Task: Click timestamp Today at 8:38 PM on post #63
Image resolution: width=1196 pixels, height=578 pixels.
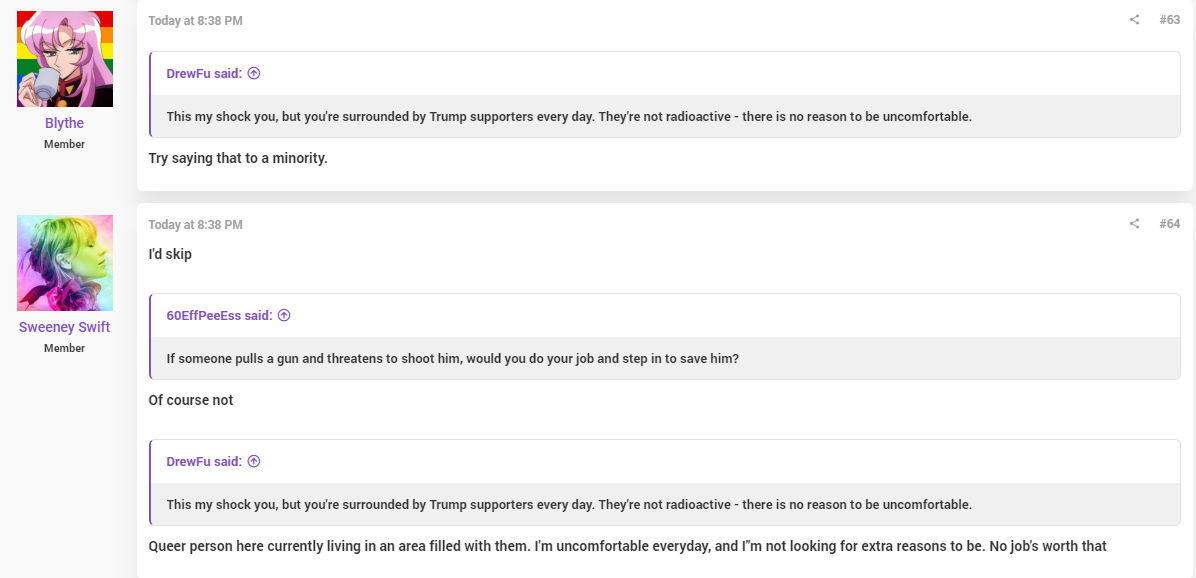Action: click(195, 21)
